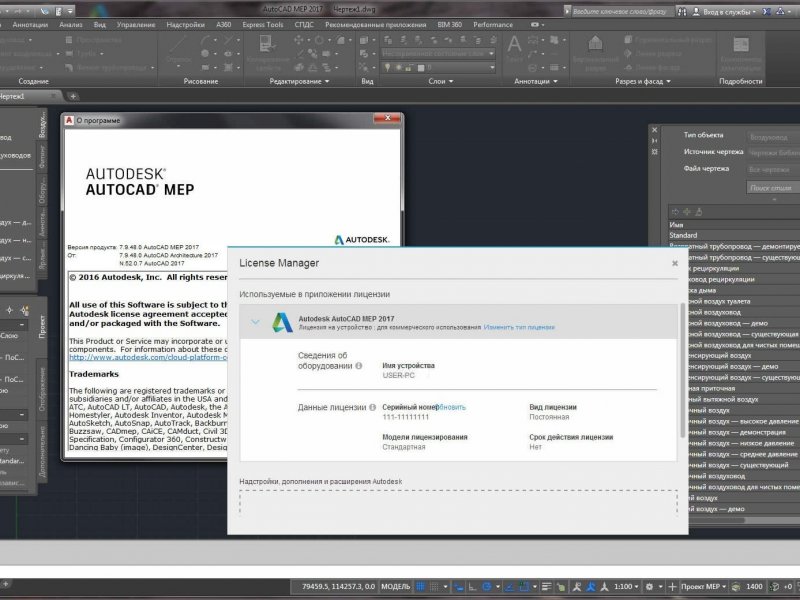
Task: Click the workspace gear icon in status bar
Action: [x=649, y=587]
